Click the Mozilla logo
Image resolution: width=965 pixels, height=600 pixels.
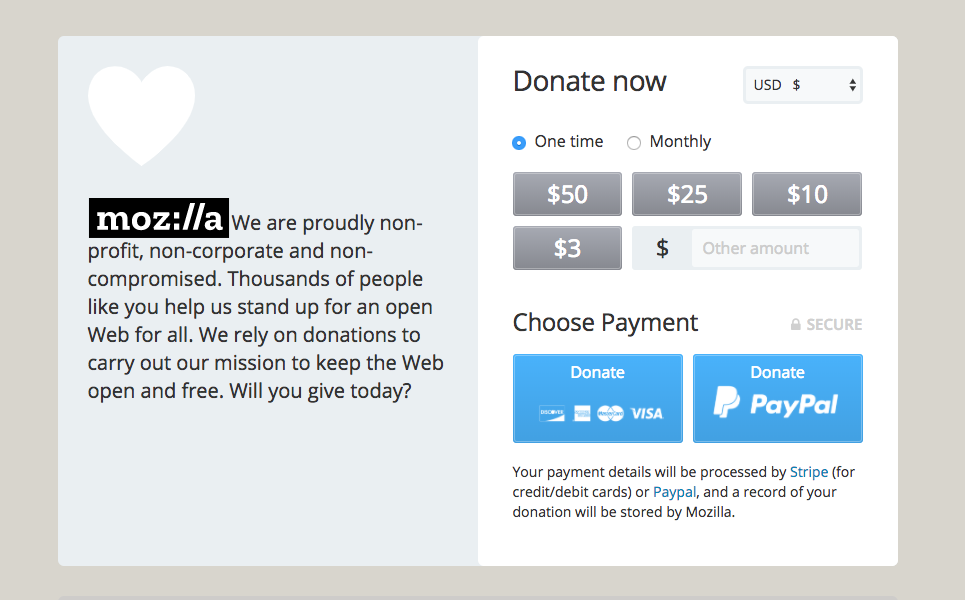(159, 219)
